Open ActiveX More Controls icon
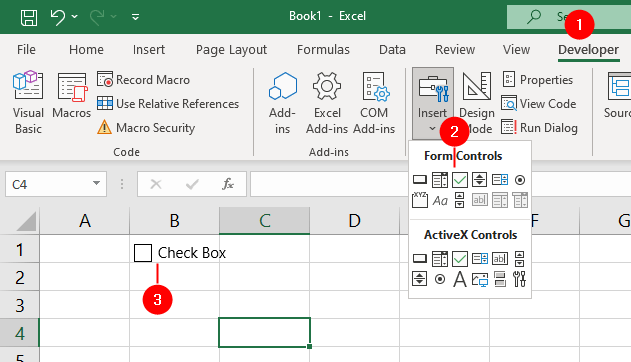 (x=520, y=279)
